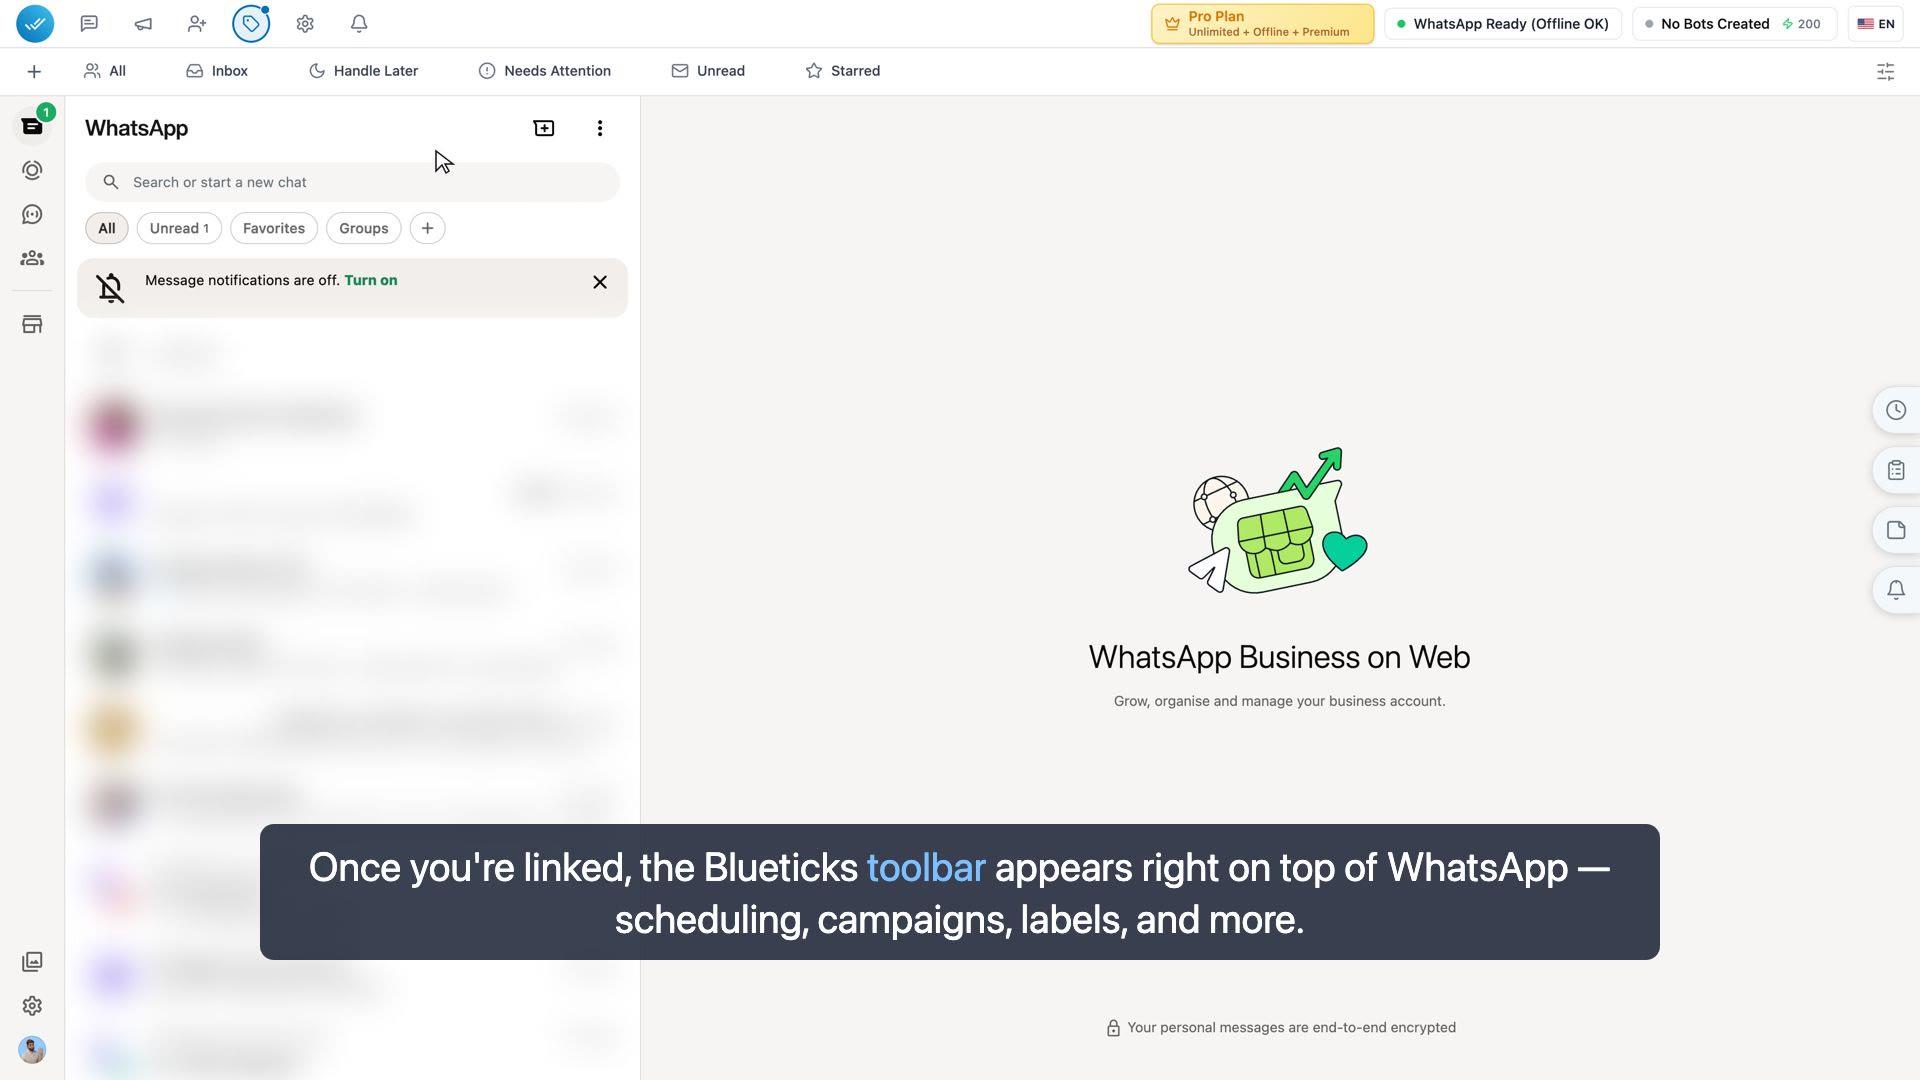Viewport: 1920px width, 1080px height.
Task: Select the All chat filter chip
Action: 107,228
